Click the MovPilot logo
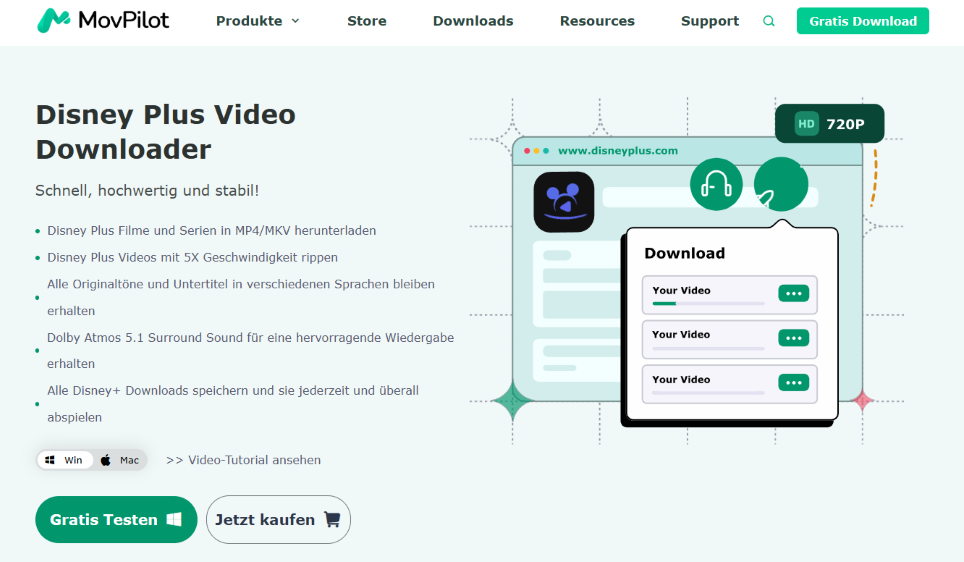The height and width of the screenshot is (562, 964). [103, 20]
